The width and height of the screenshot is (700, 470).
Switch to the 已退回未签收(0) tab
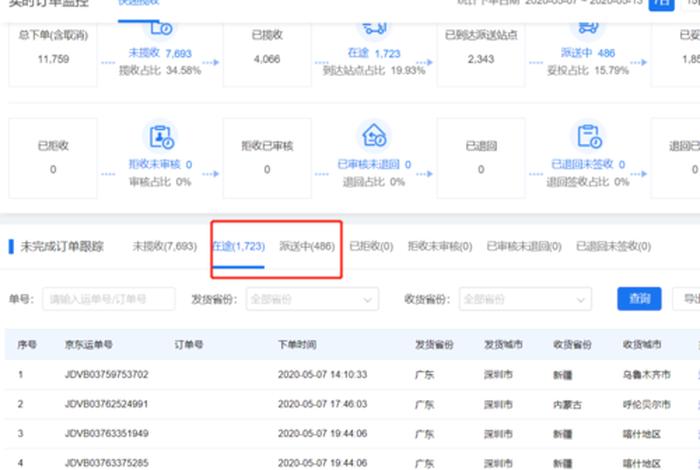(x=613, y=246)
